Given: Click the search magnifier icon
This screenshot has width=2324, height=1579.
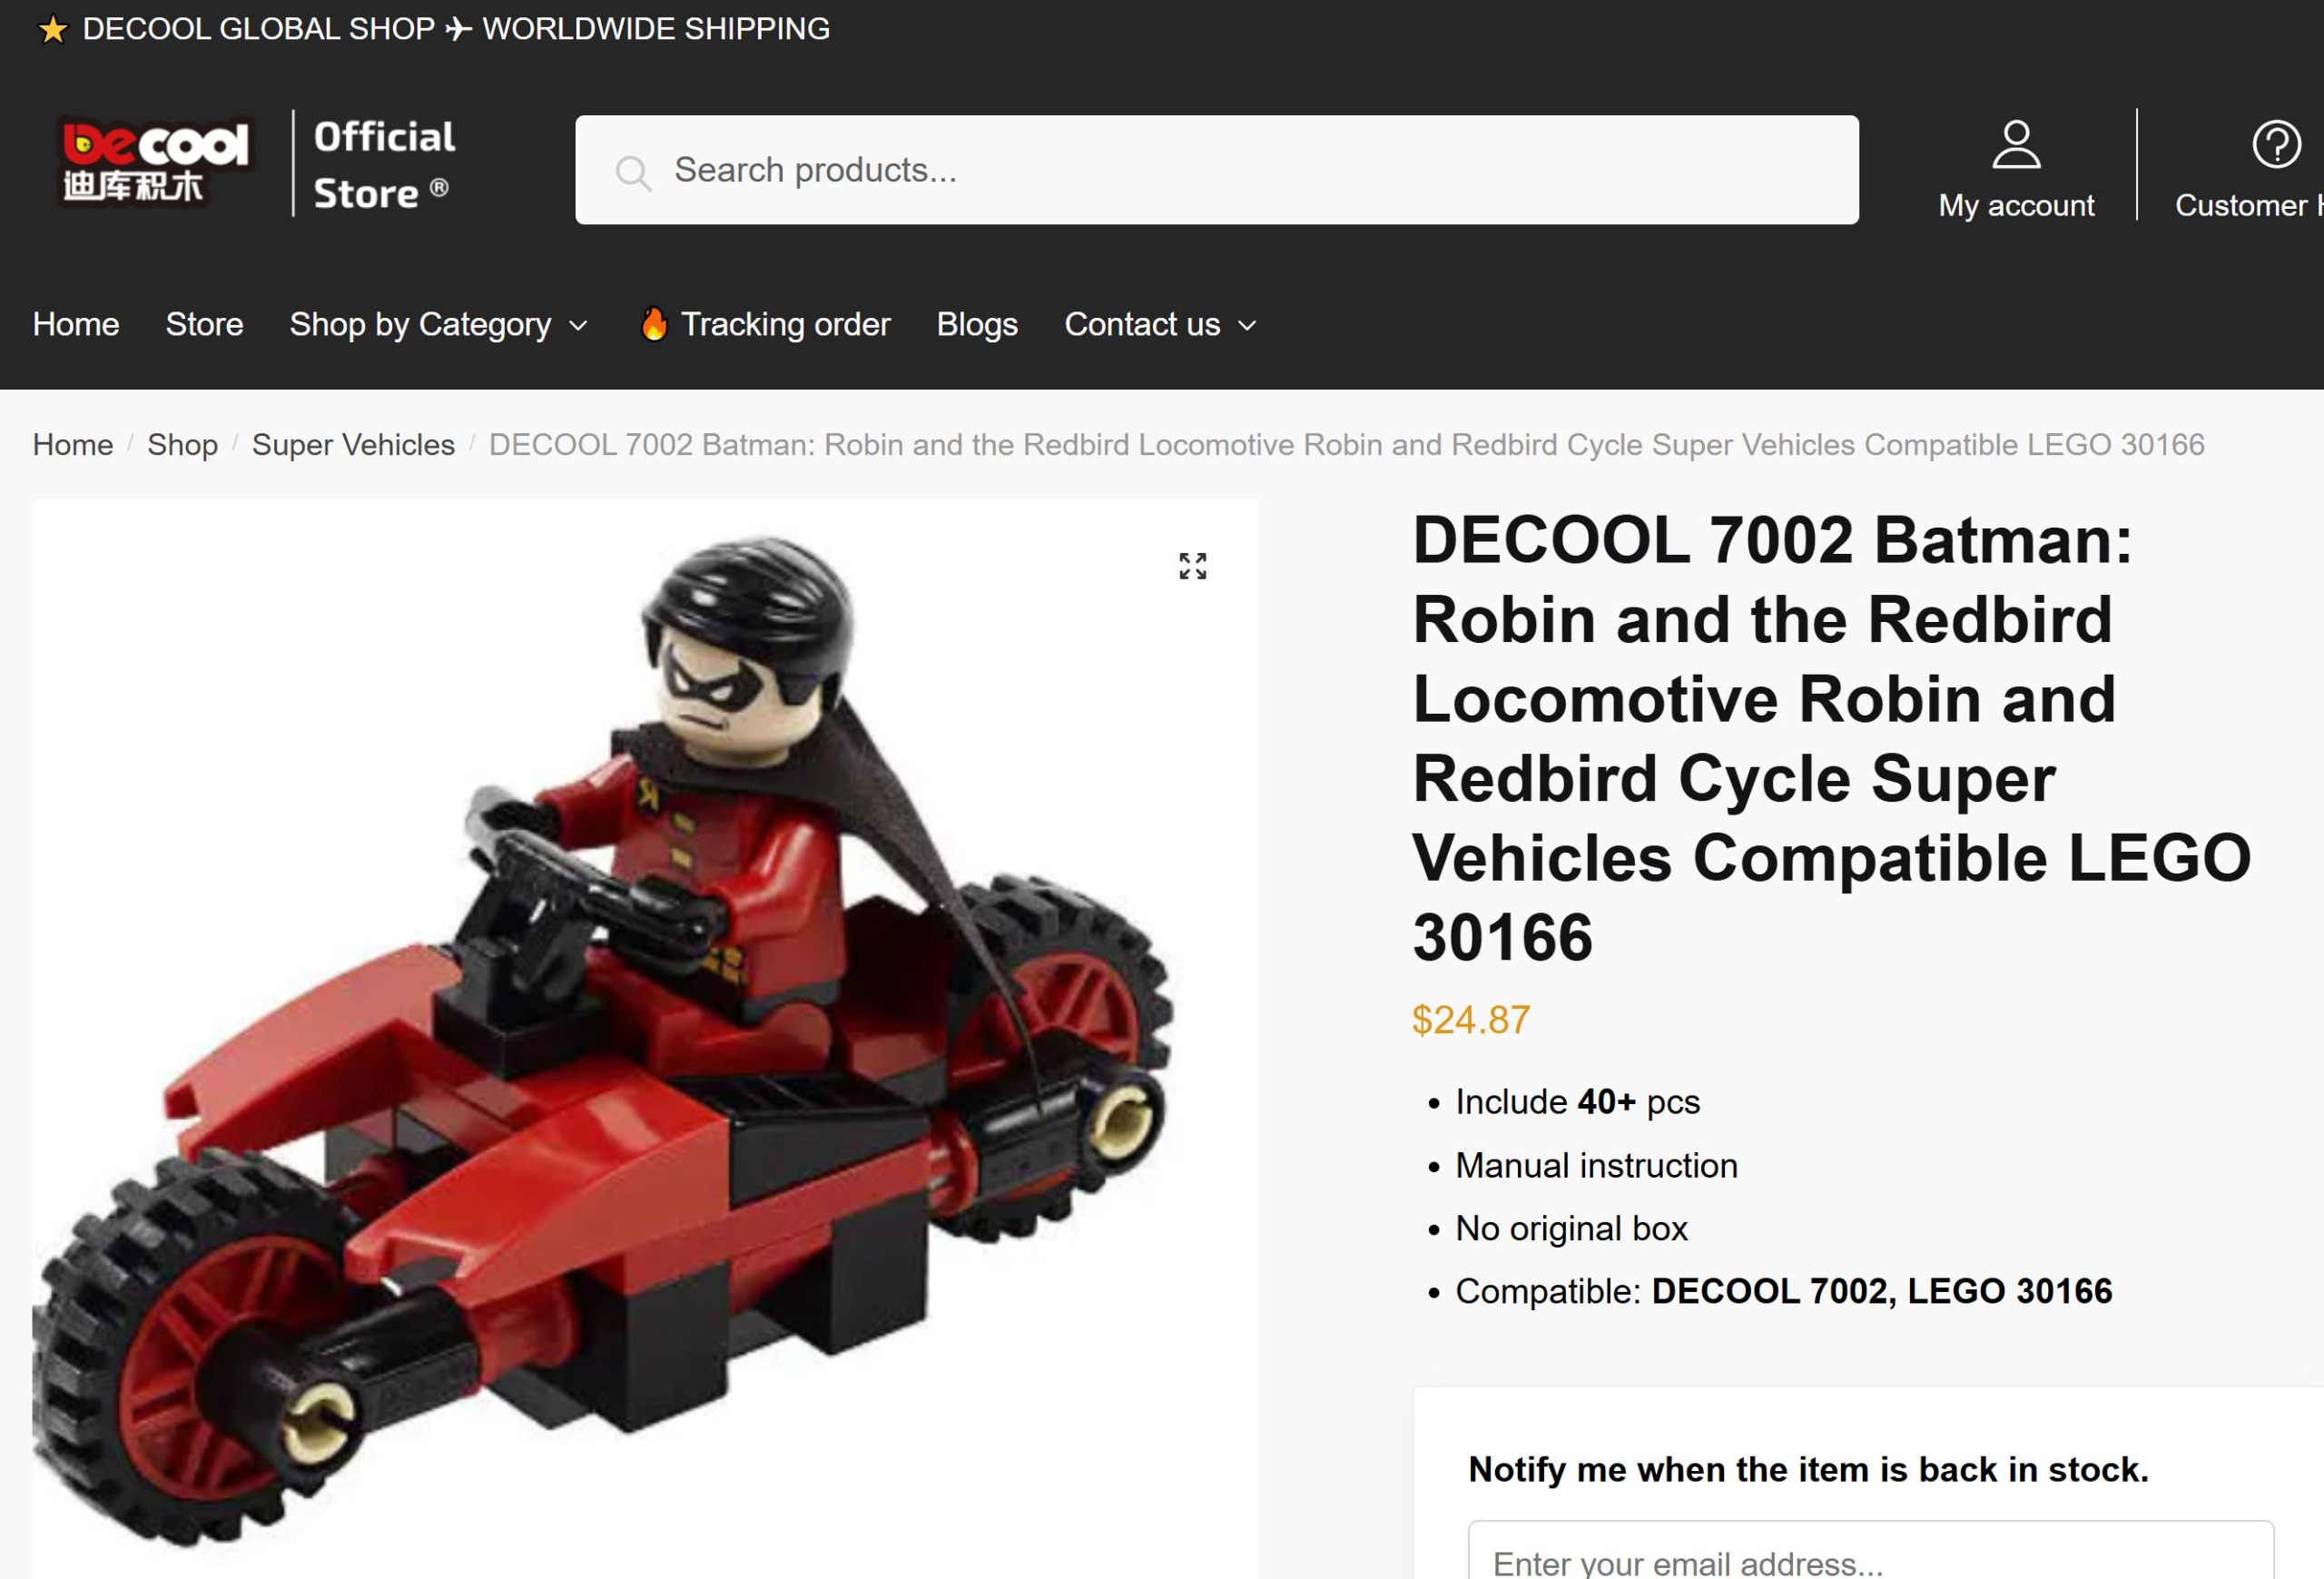Looking at the screenshot, I should 633,172.
